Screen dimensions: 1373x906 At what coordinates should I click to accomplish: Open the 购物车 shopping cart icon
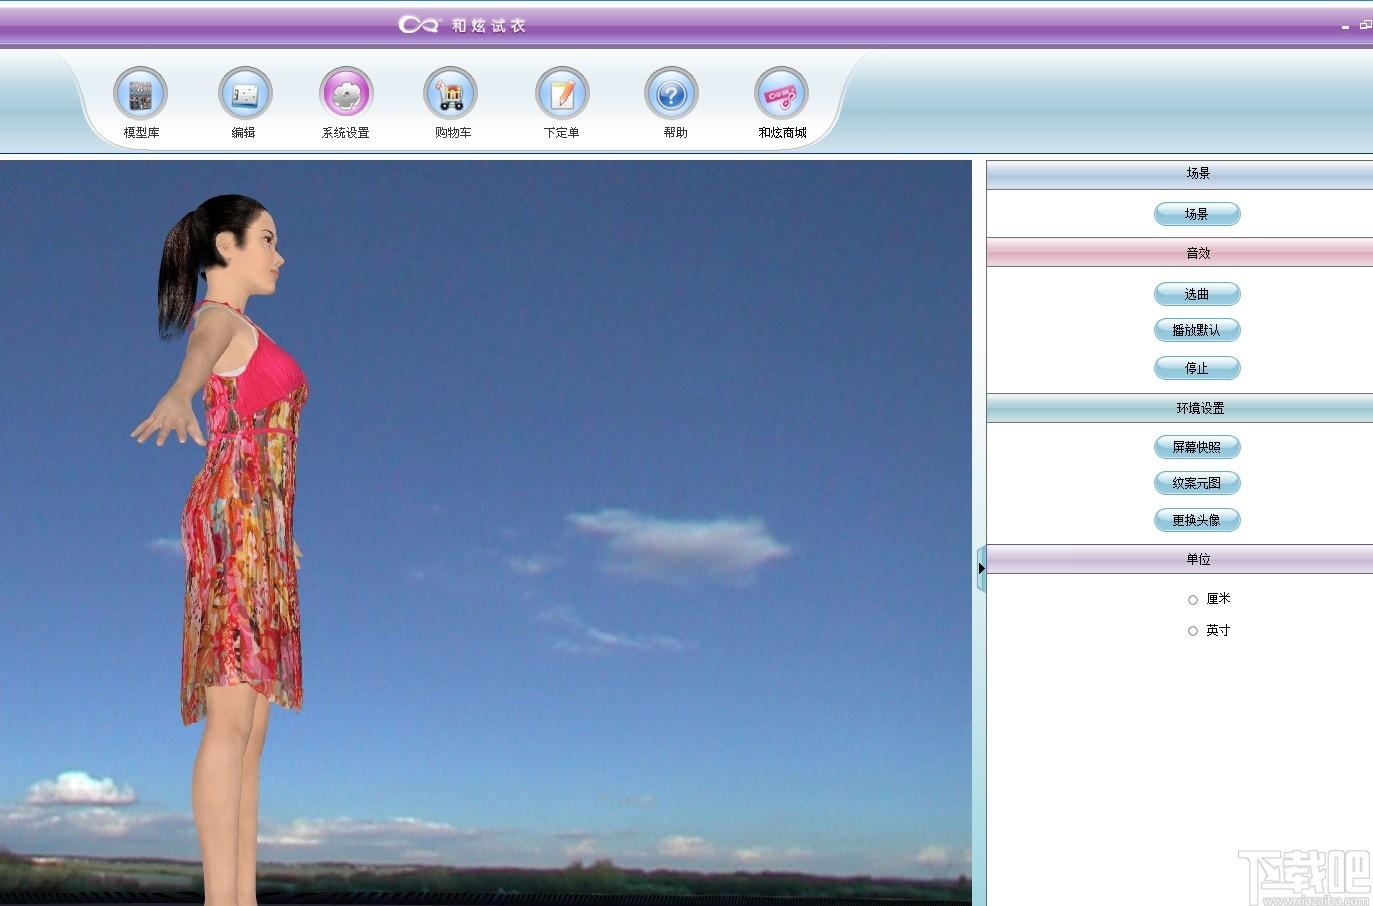click(450, 94)
